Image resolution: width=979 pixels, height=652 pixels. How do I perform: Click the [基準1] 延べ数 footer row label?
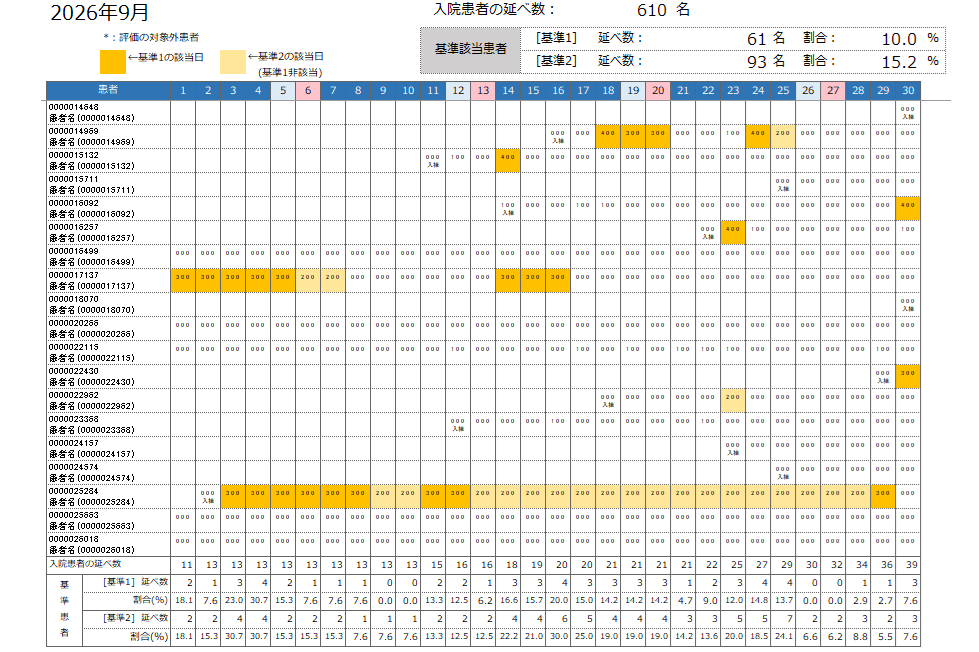pos(135,582)
